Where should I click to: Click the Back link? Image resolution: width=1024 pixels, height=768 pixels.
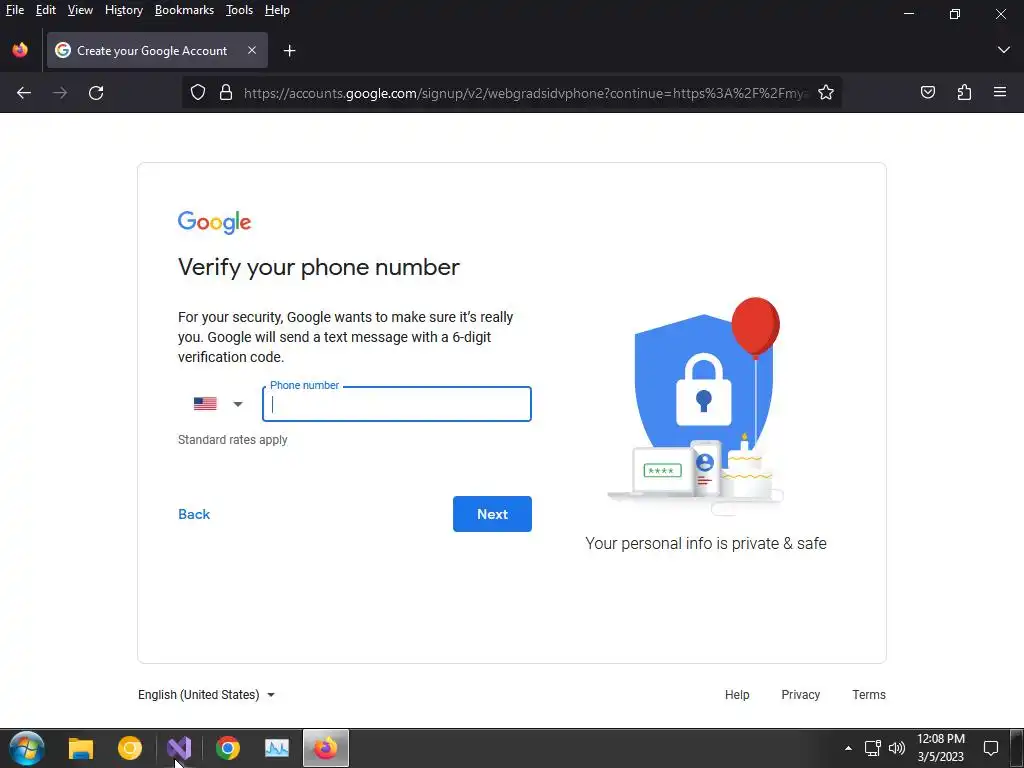(x=194, y=514)
